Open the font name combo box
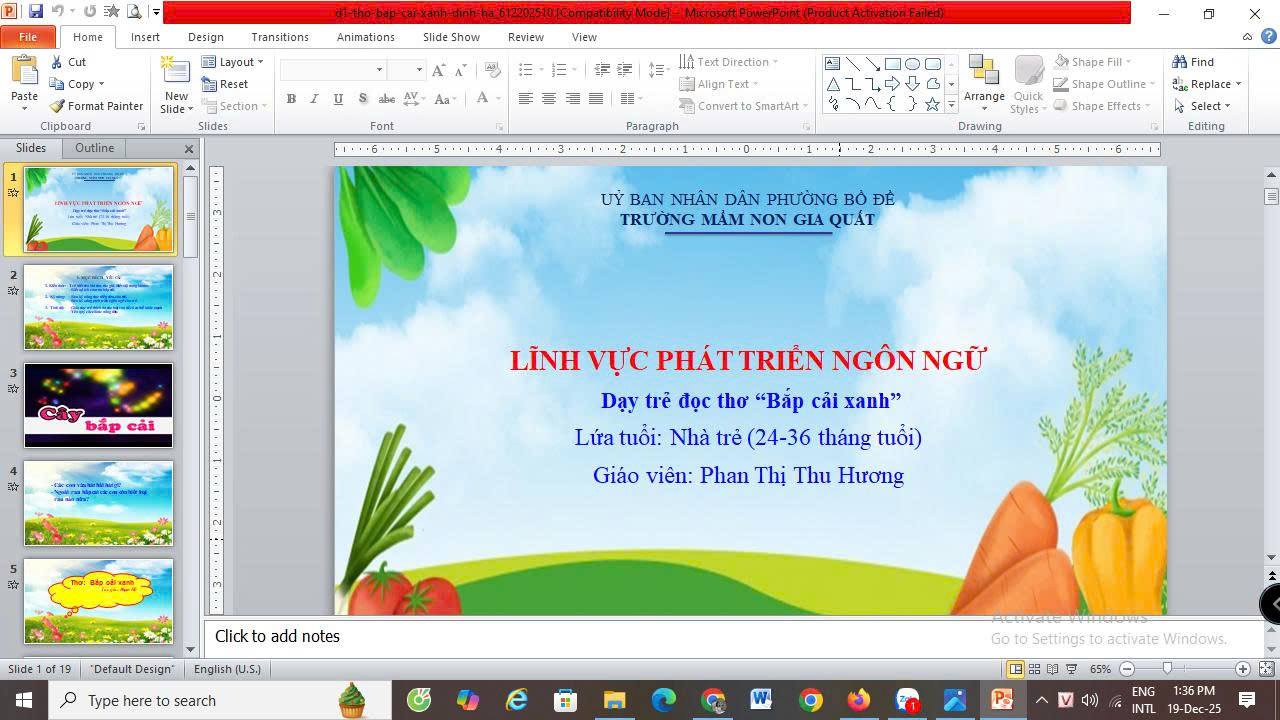Screen dimensions: 1280x720 click(333, 70)
